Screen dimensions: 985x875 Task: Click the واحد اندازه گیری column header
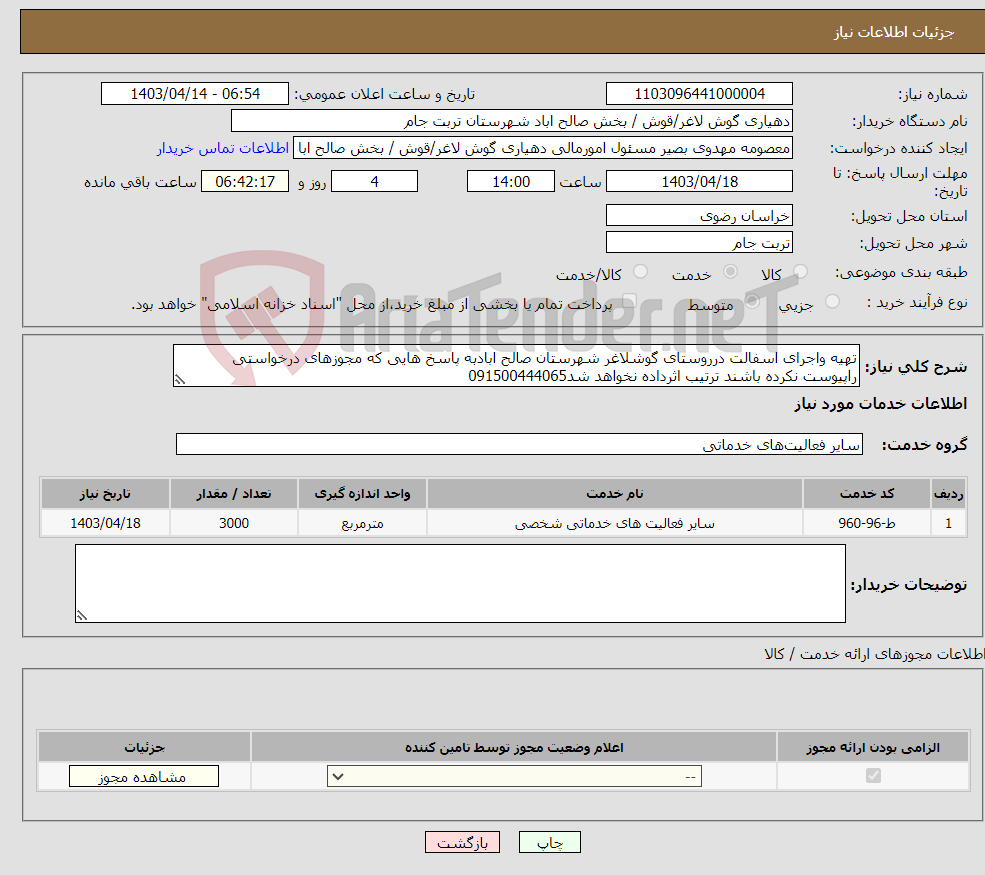coord(362,494)
